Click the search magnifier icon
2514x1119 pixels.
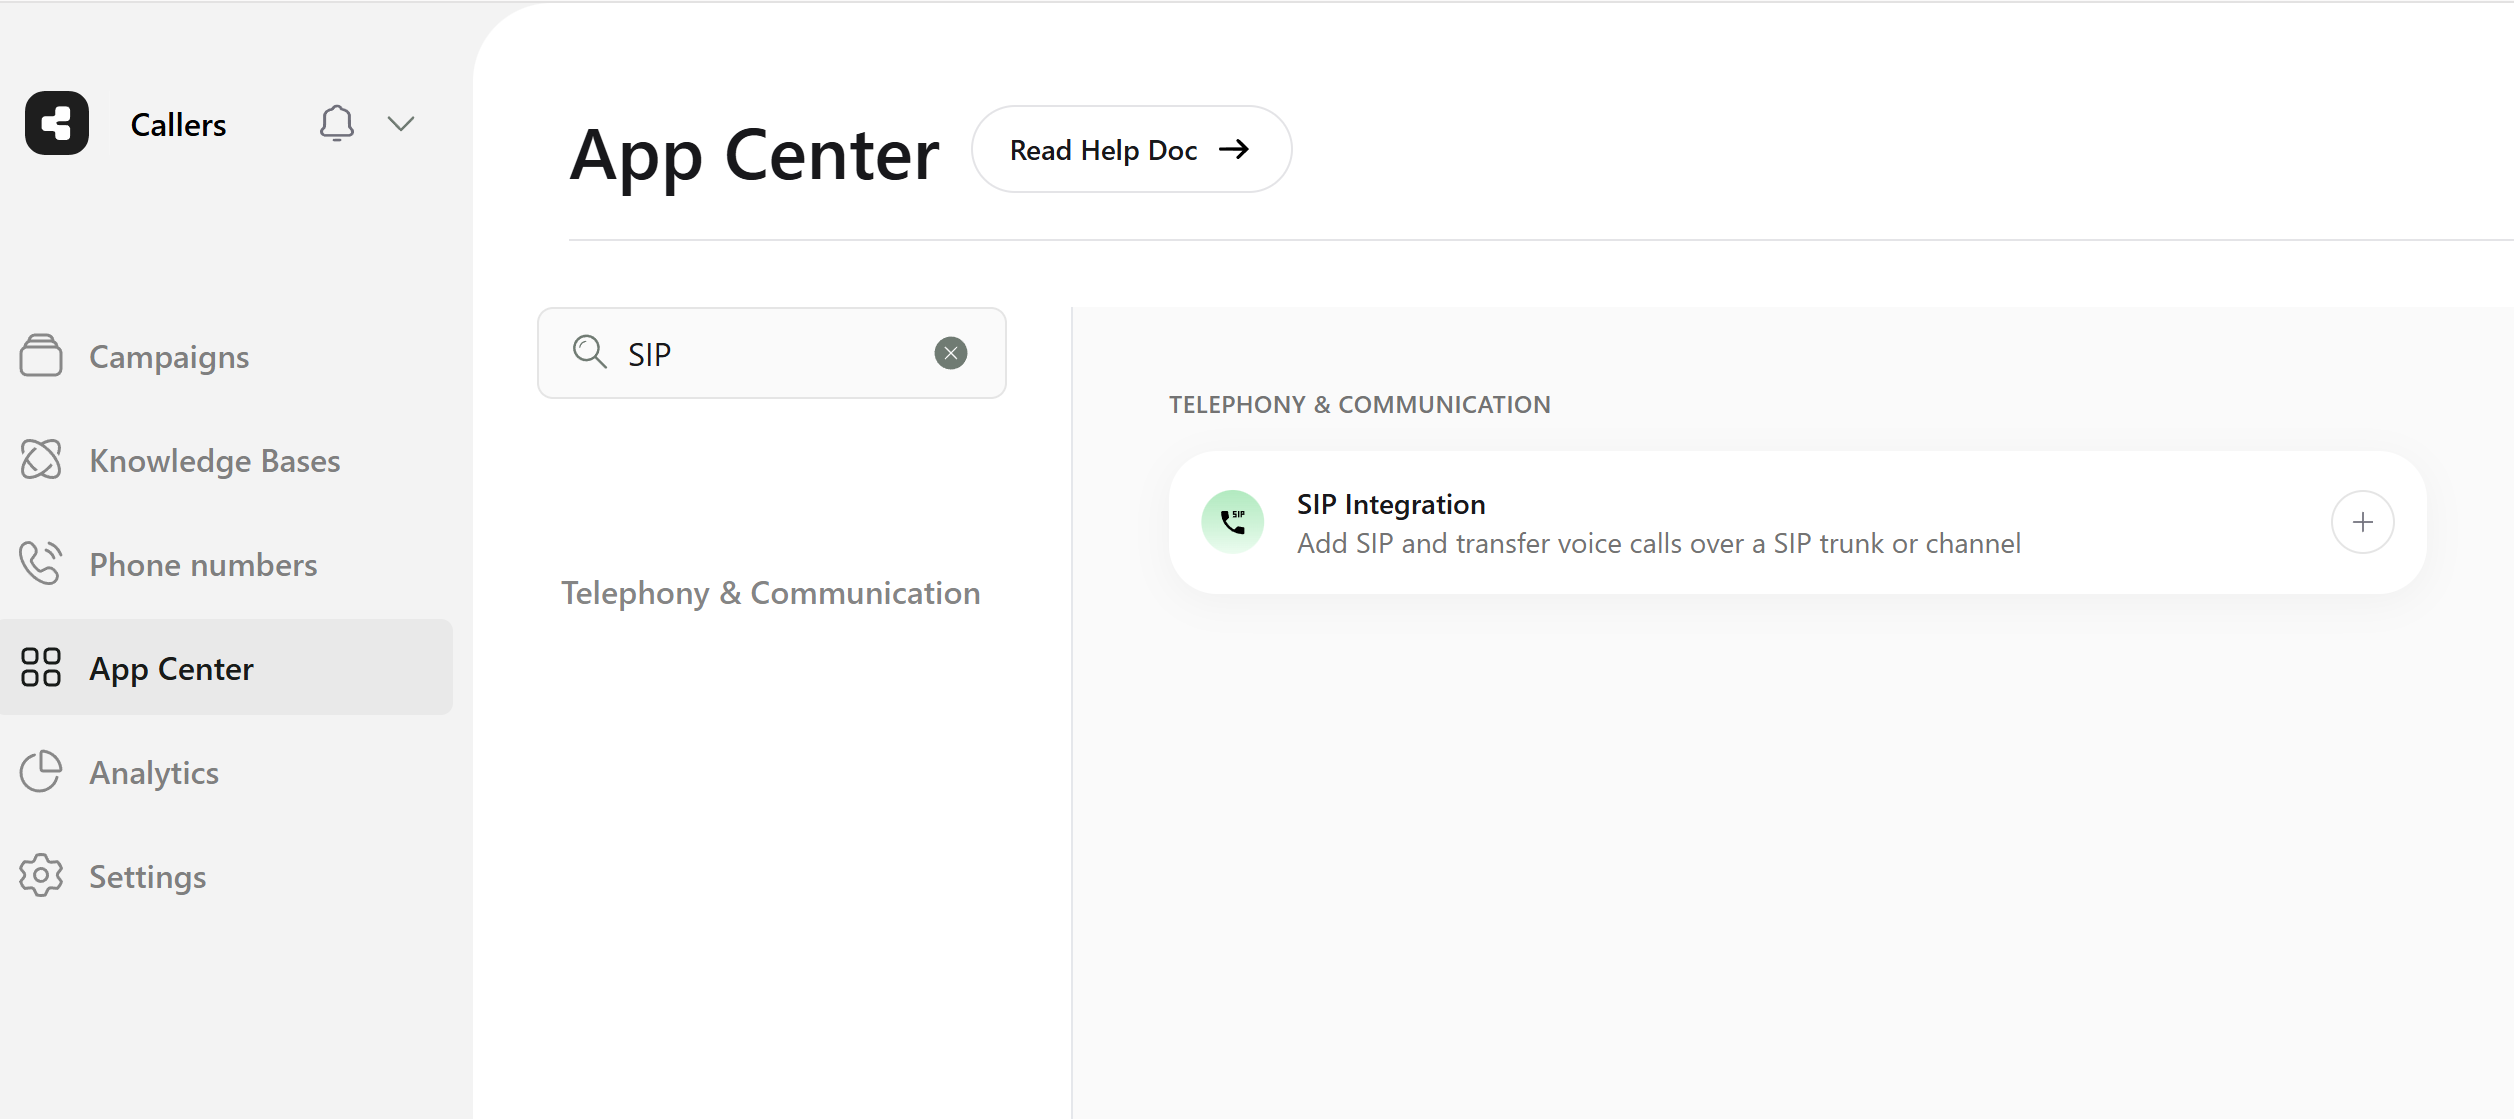pyautogui.click(x=589, y=352)
